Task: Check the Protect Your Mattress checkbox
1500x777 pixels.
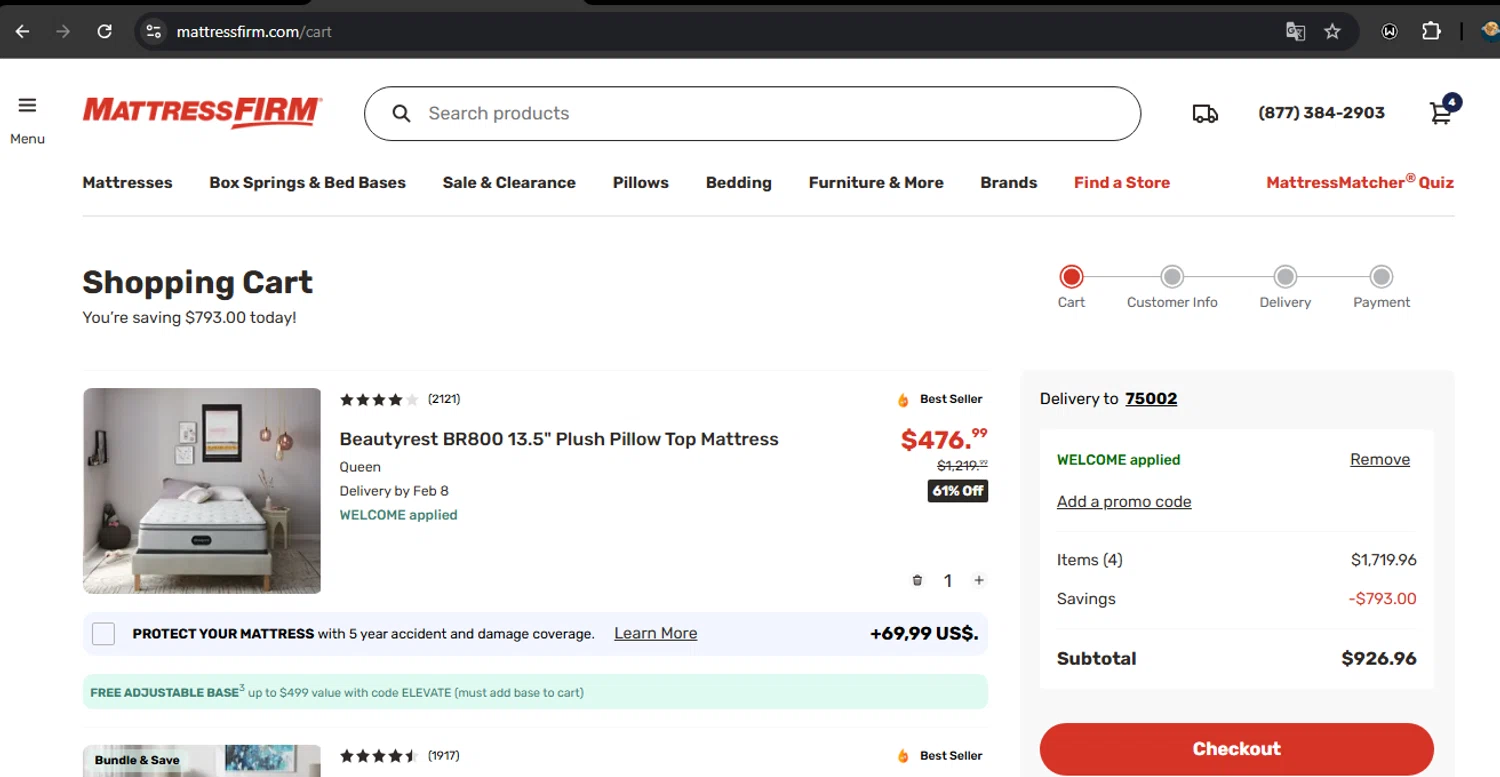Action: click(x=103, y=634)
